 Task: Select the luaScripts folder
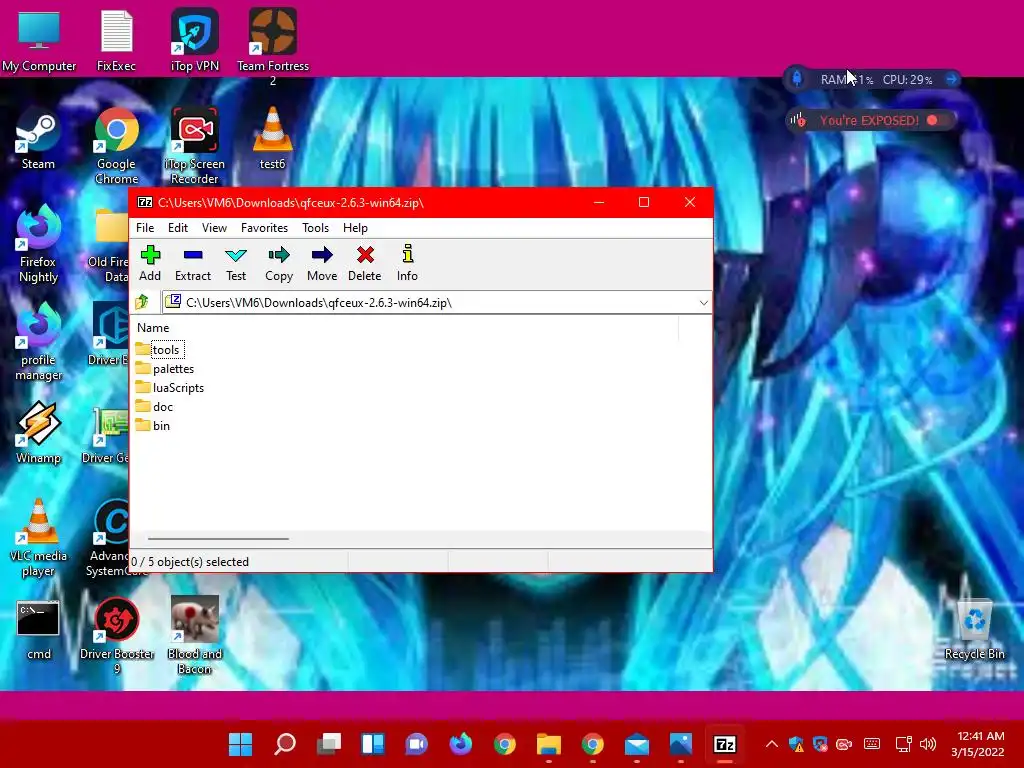(170, 388)
